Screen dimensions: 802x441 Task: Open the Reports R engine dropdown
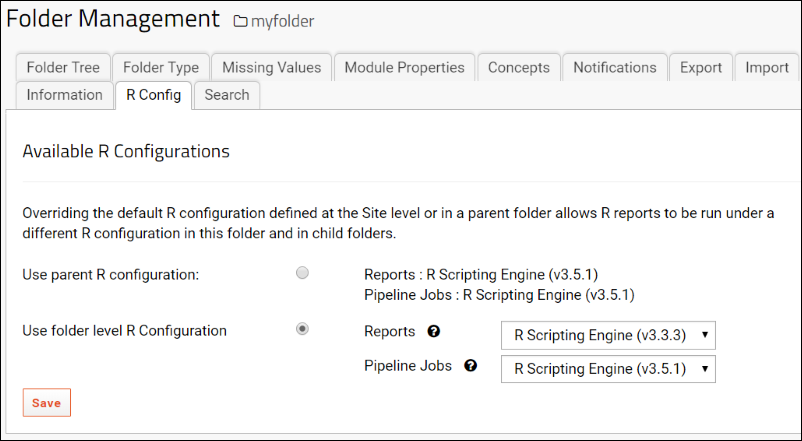click(608, 335)
